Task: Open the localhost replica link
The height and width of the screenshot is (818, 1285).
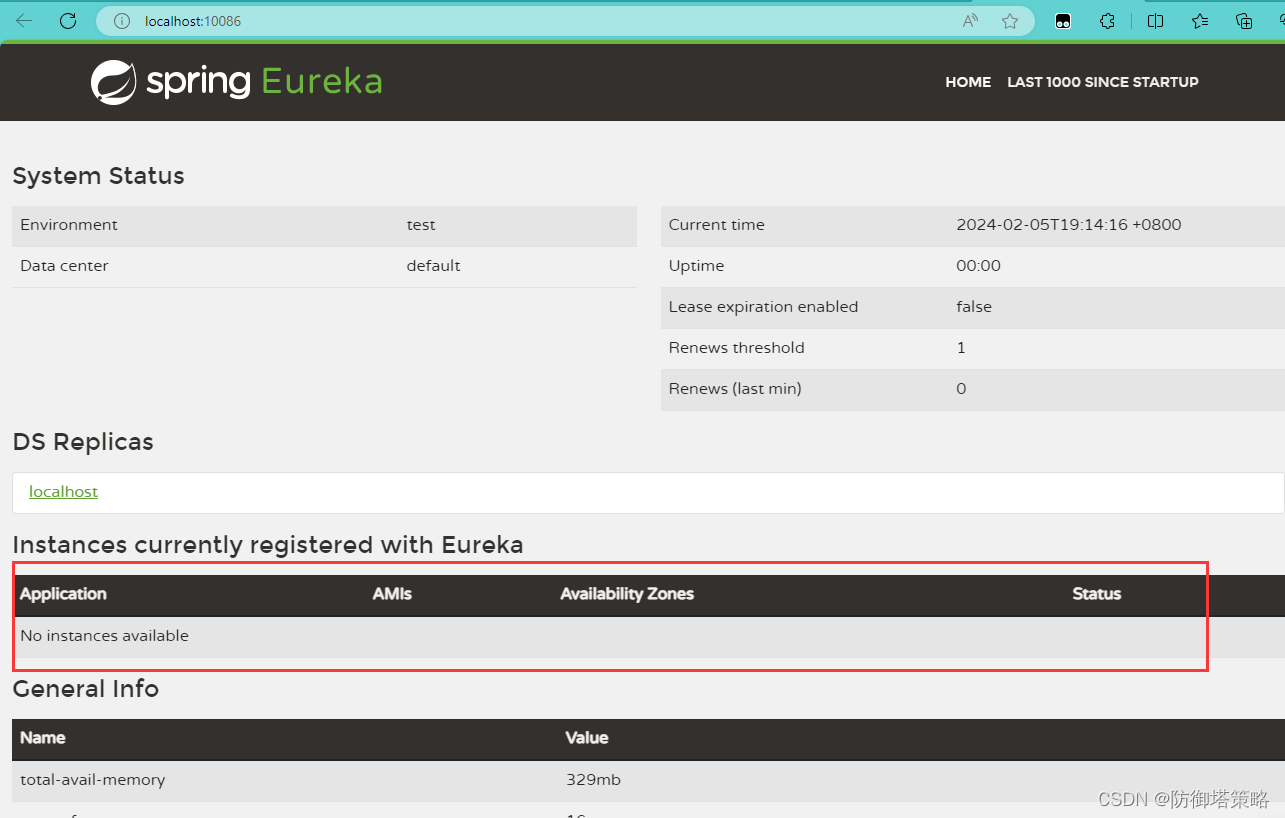Action: coord(63,491)
